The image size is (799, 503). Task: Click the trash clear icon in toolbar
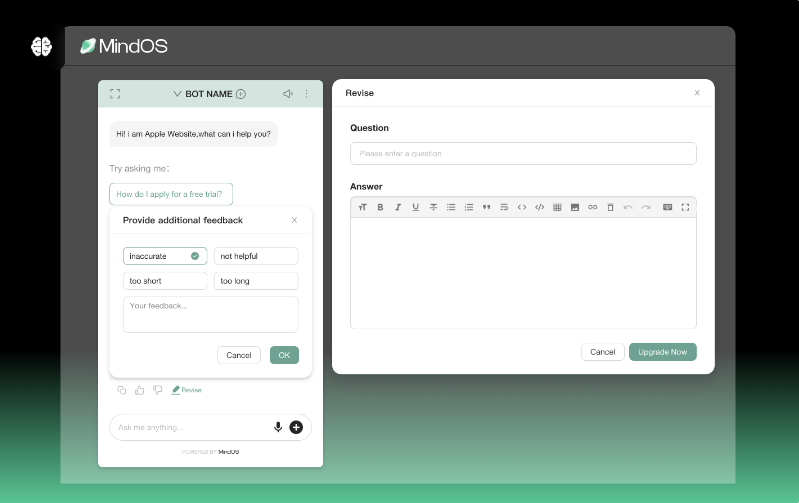tap(610, 207)
